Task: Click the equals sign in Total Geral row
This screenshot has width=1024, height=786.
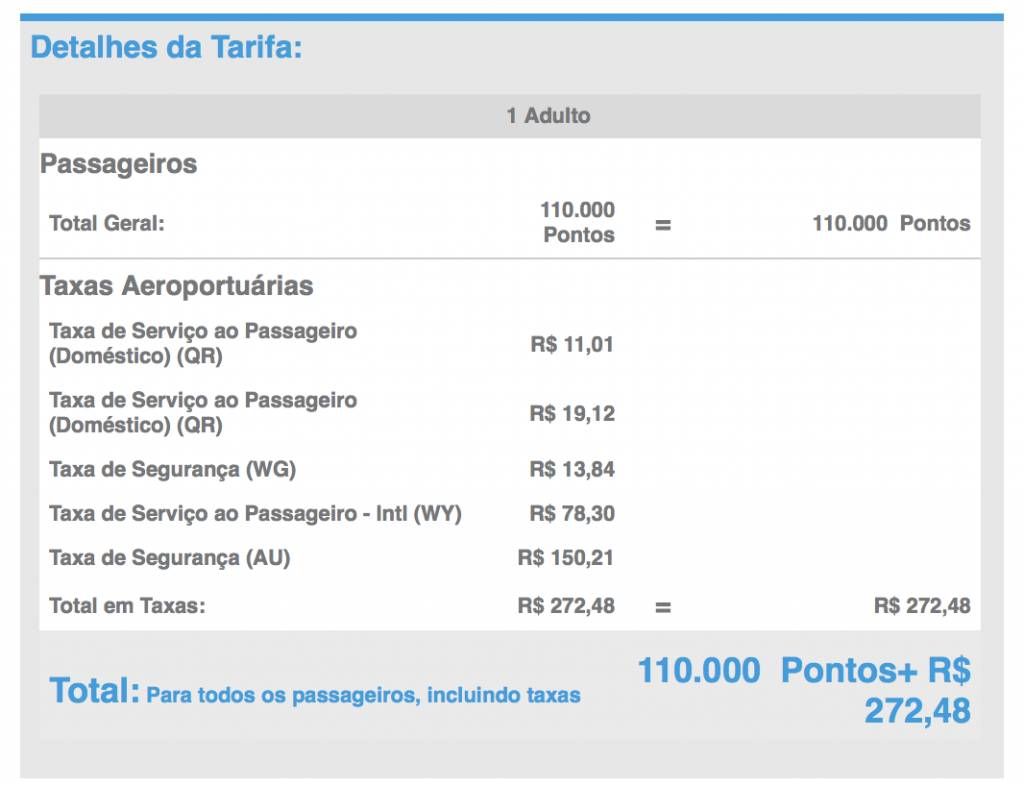Action: [663, 225]
